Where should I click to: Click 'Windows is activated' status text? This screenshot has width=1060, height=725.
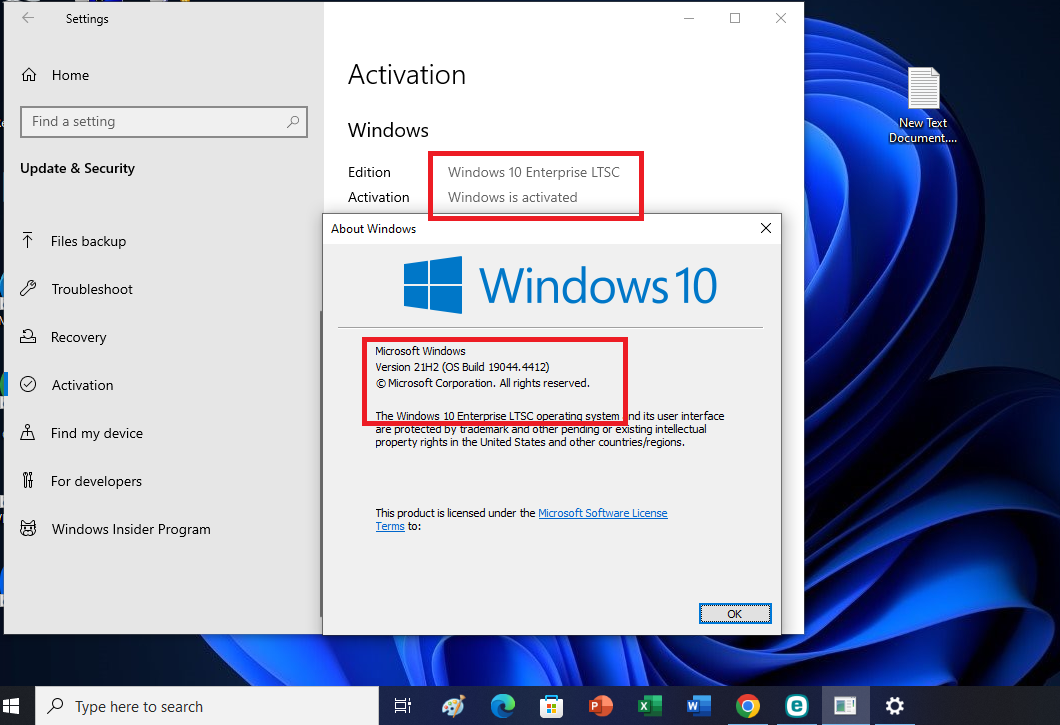coord(512,197)
